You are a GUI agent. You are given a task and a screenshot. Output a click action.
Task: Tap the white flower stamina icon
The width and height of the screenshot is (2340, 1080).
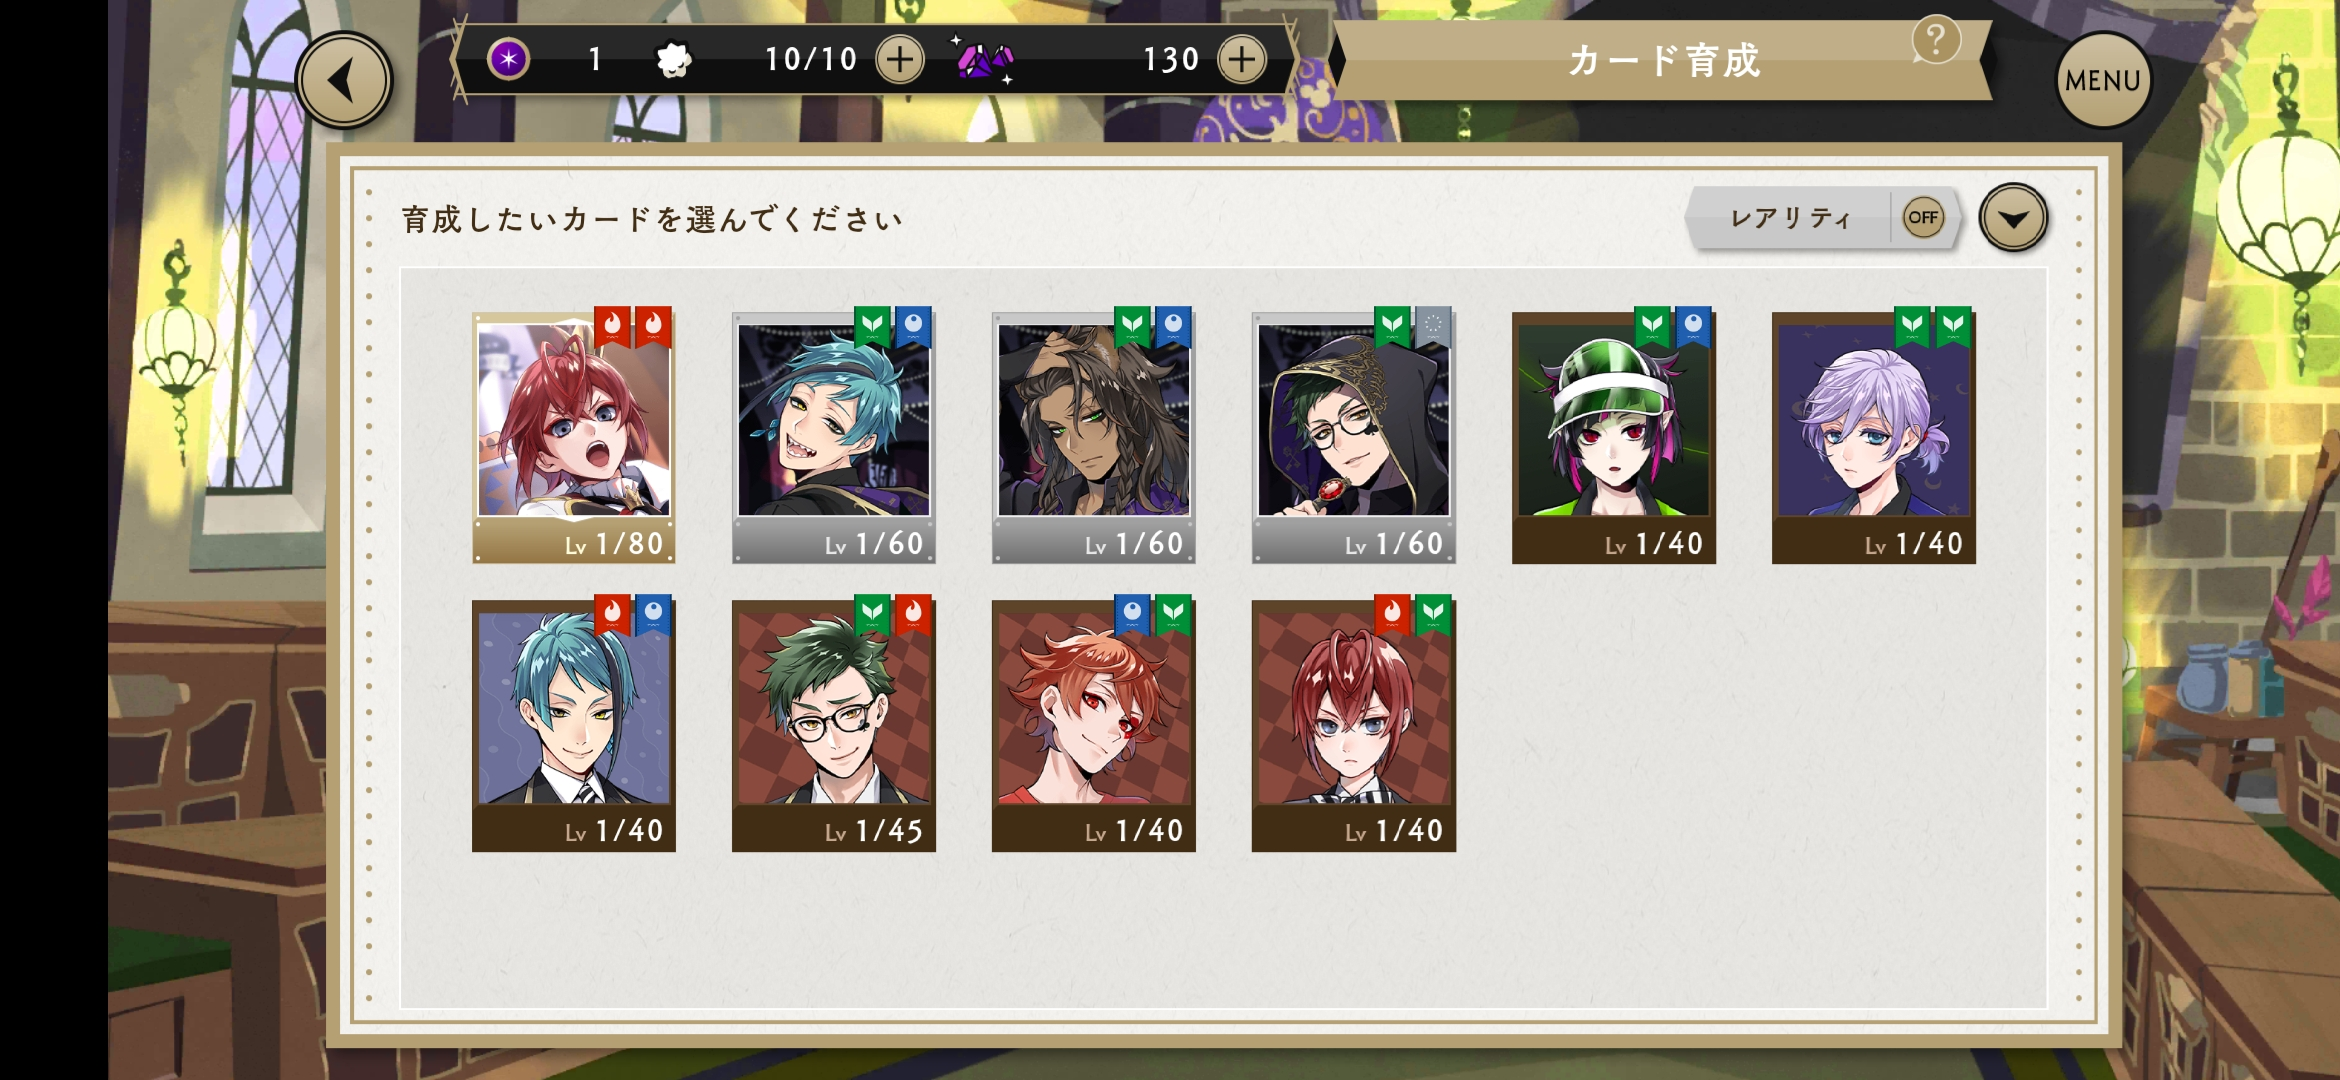click(x=674, y=60)
